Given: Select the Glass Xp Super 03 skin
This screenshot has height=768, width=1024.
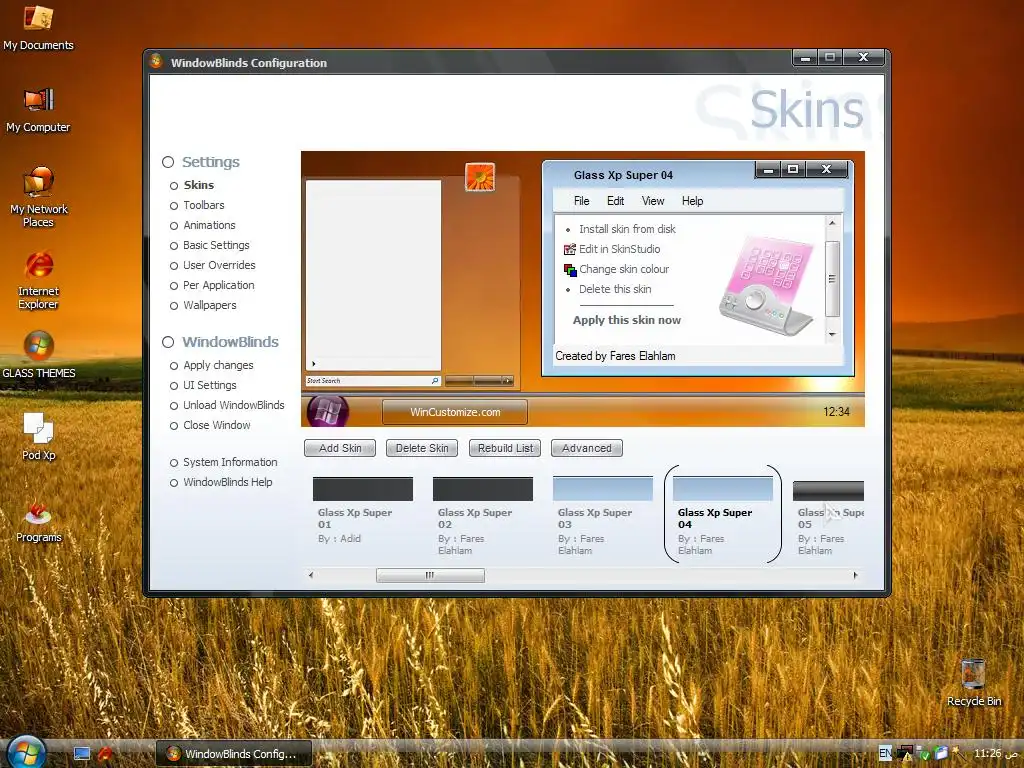Looking at the screenshot, I should (602, 516).
